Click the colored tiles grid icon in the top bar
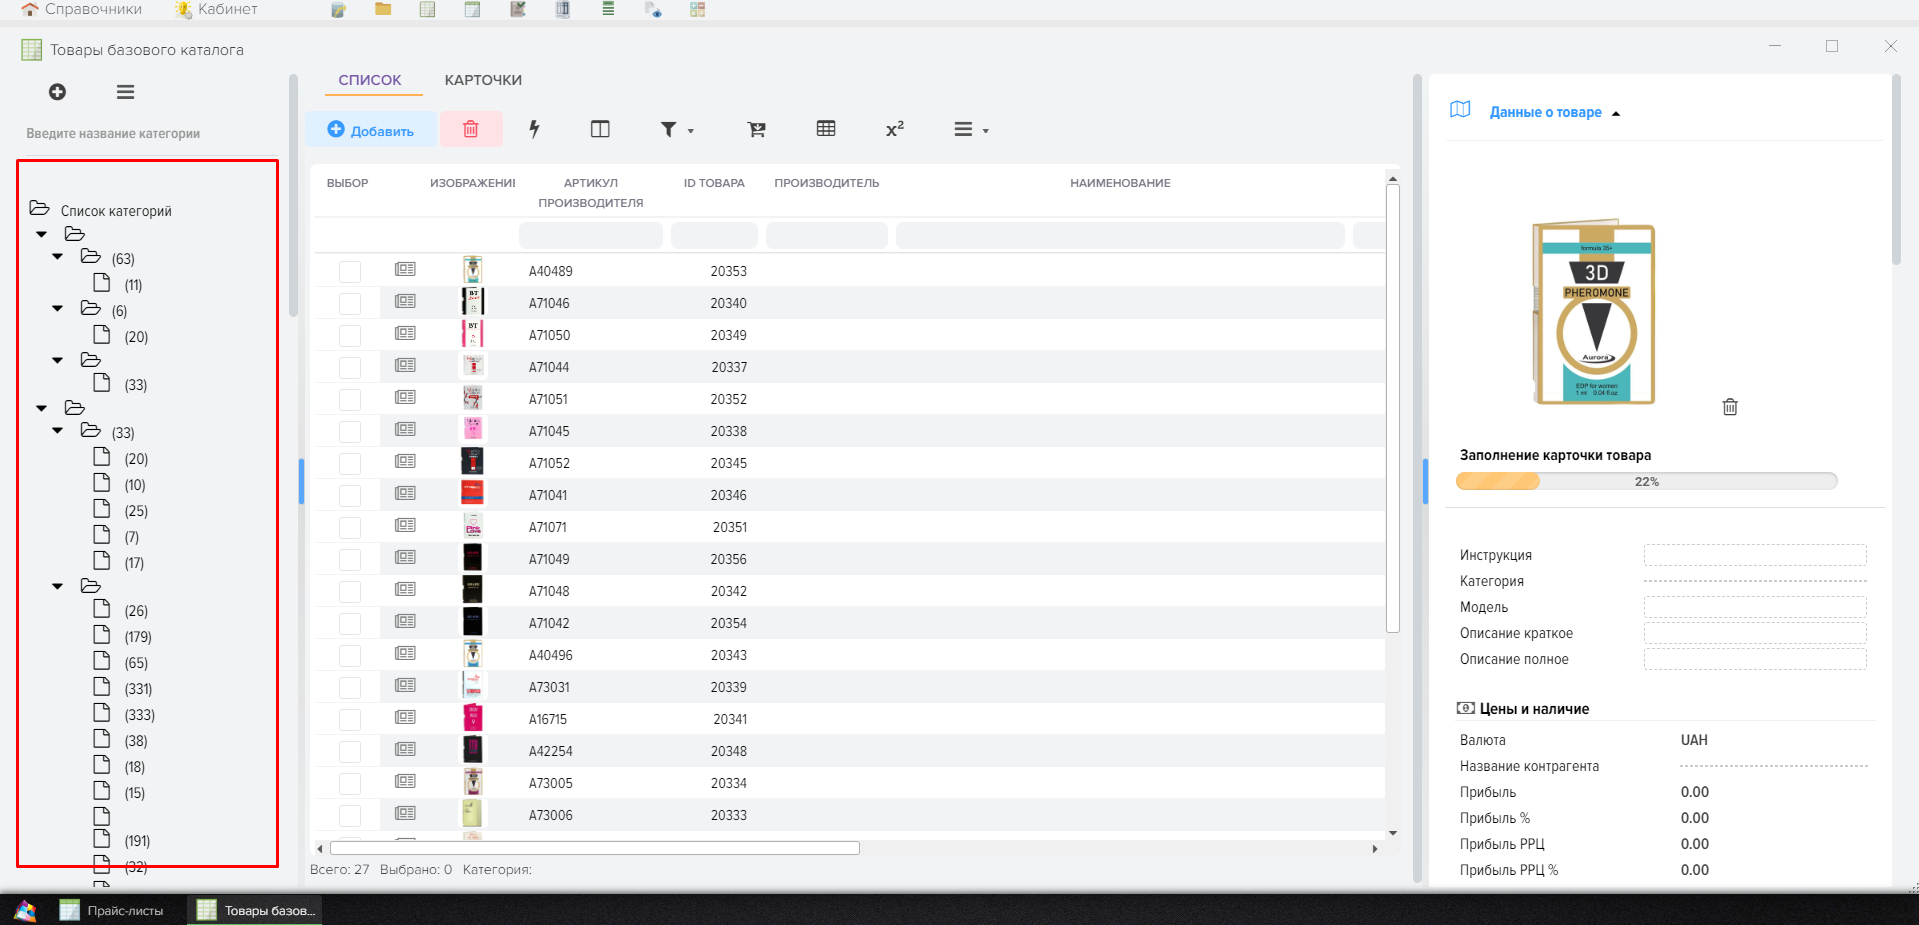1919x925 pixels. (x=698, y=10)
